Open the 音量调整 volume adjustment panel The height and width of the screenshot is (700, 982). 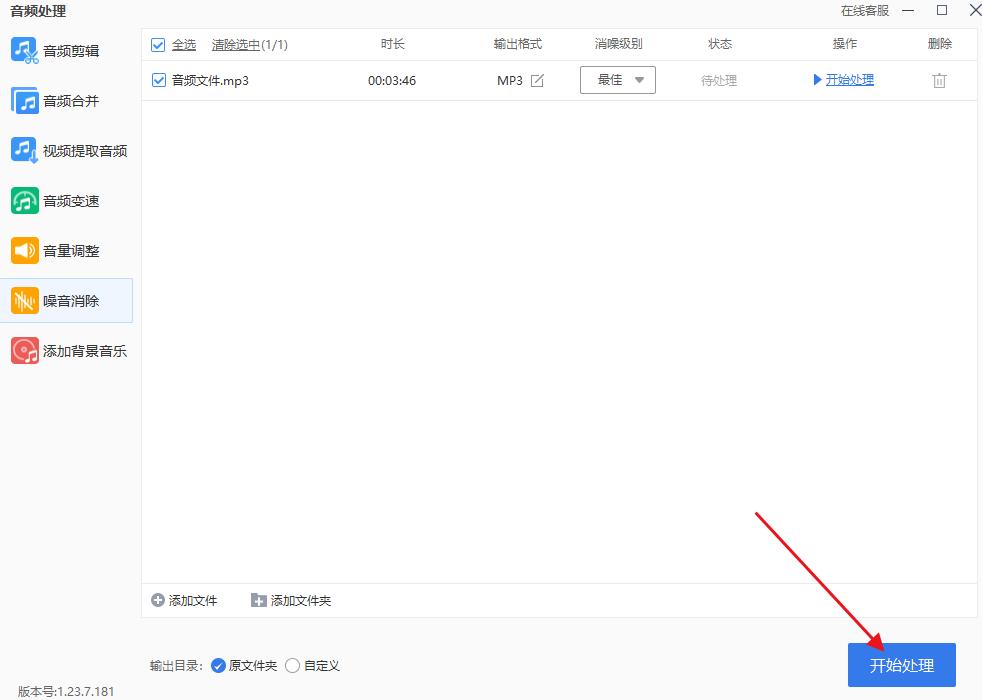point(65,250)
